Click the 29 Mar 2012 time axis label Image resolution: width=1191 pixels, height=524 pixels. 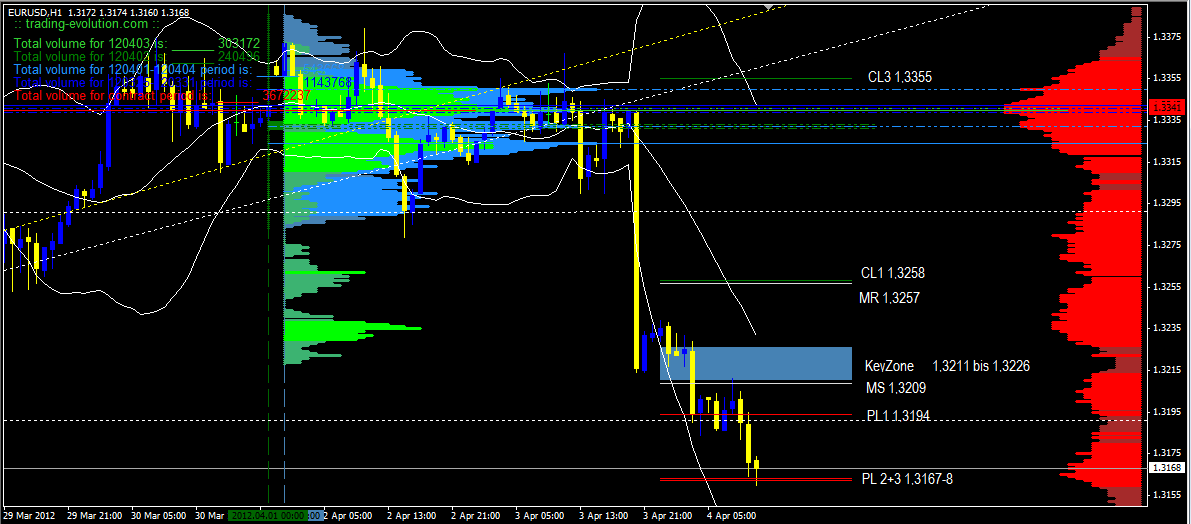coord(29,515)
